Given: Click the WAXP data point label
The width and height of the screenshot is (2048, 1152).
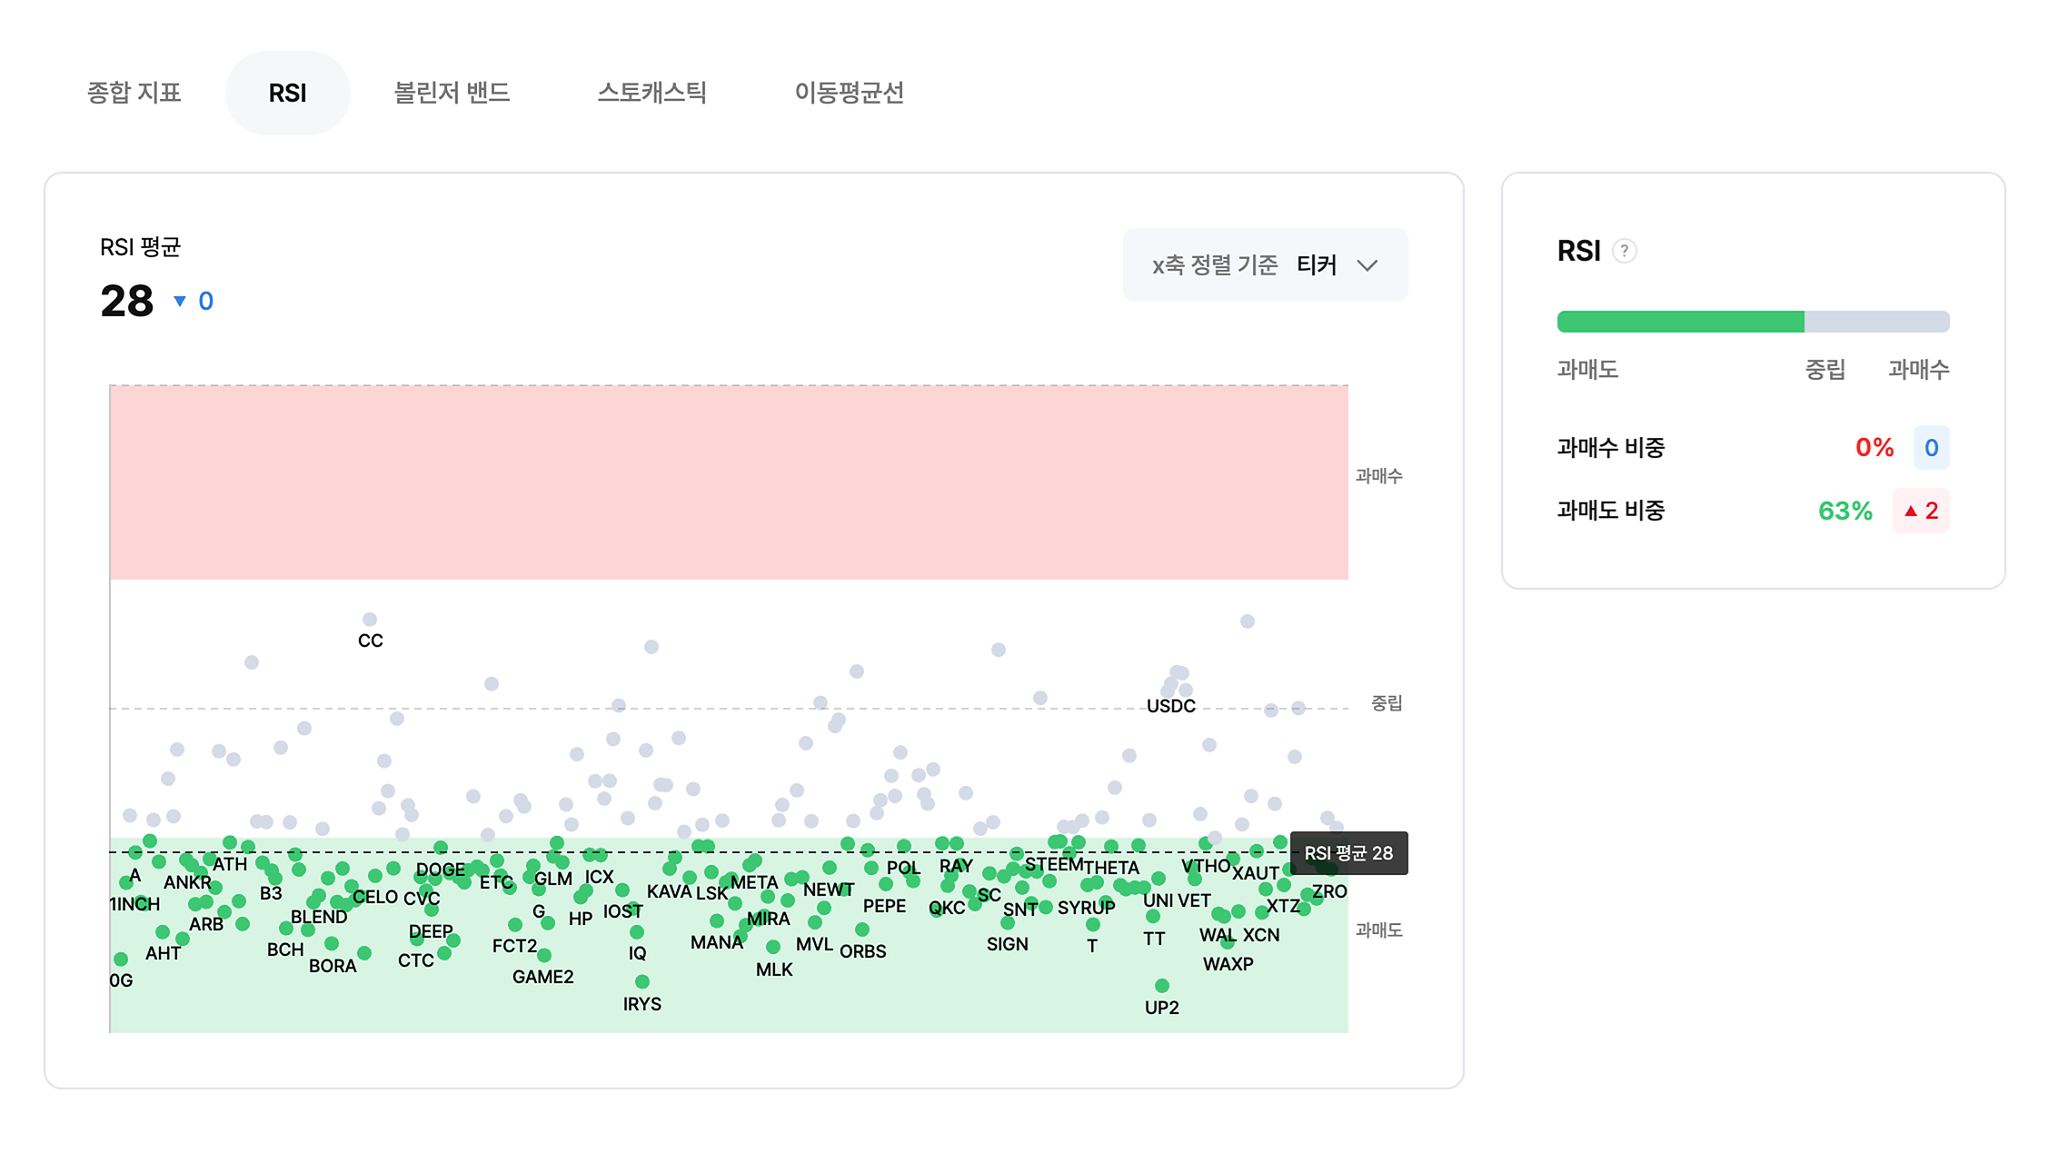Looking at the screenshot, I should (1228, 964).
